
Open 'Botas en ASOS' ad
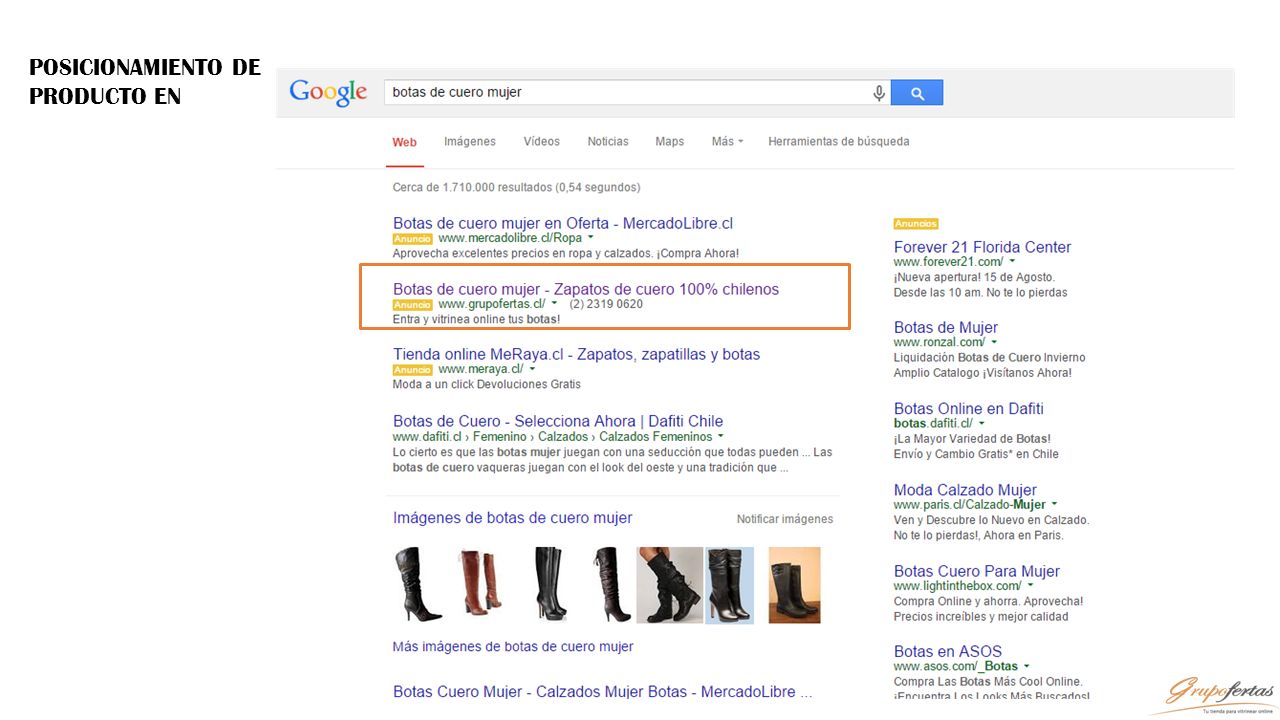(948, 651)
